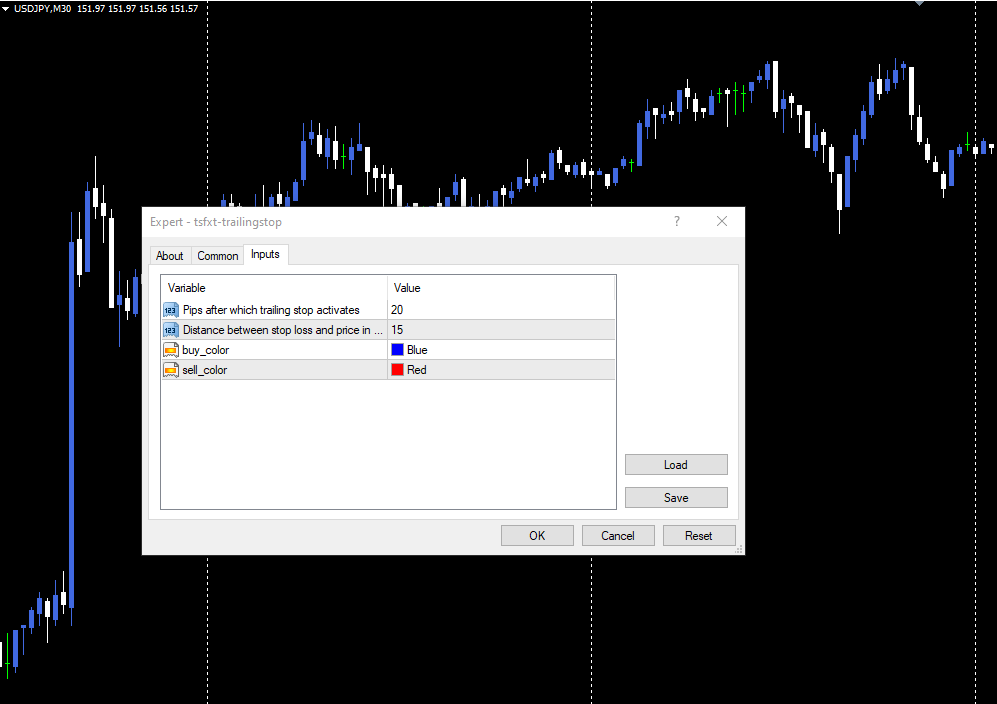Click the 'Blue' value text

(417, 350)
